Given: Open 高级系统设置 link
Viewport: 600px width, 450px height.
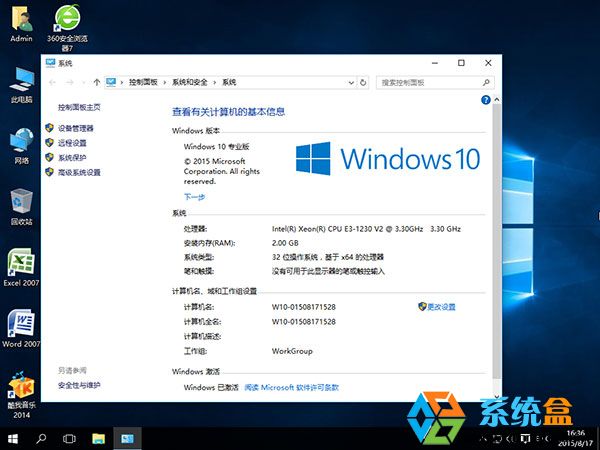Looking at the screenshot, I should pyautogui.click(x=79, y=172).
